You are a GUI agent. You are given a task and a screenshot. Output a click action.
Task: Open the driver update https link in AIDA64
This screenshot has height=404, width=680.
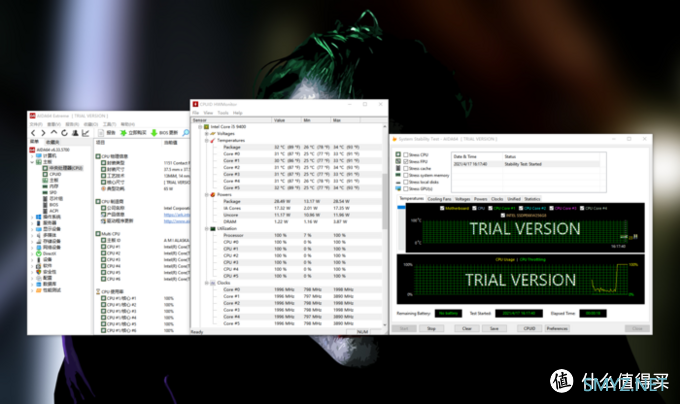[x=177, y=221]
